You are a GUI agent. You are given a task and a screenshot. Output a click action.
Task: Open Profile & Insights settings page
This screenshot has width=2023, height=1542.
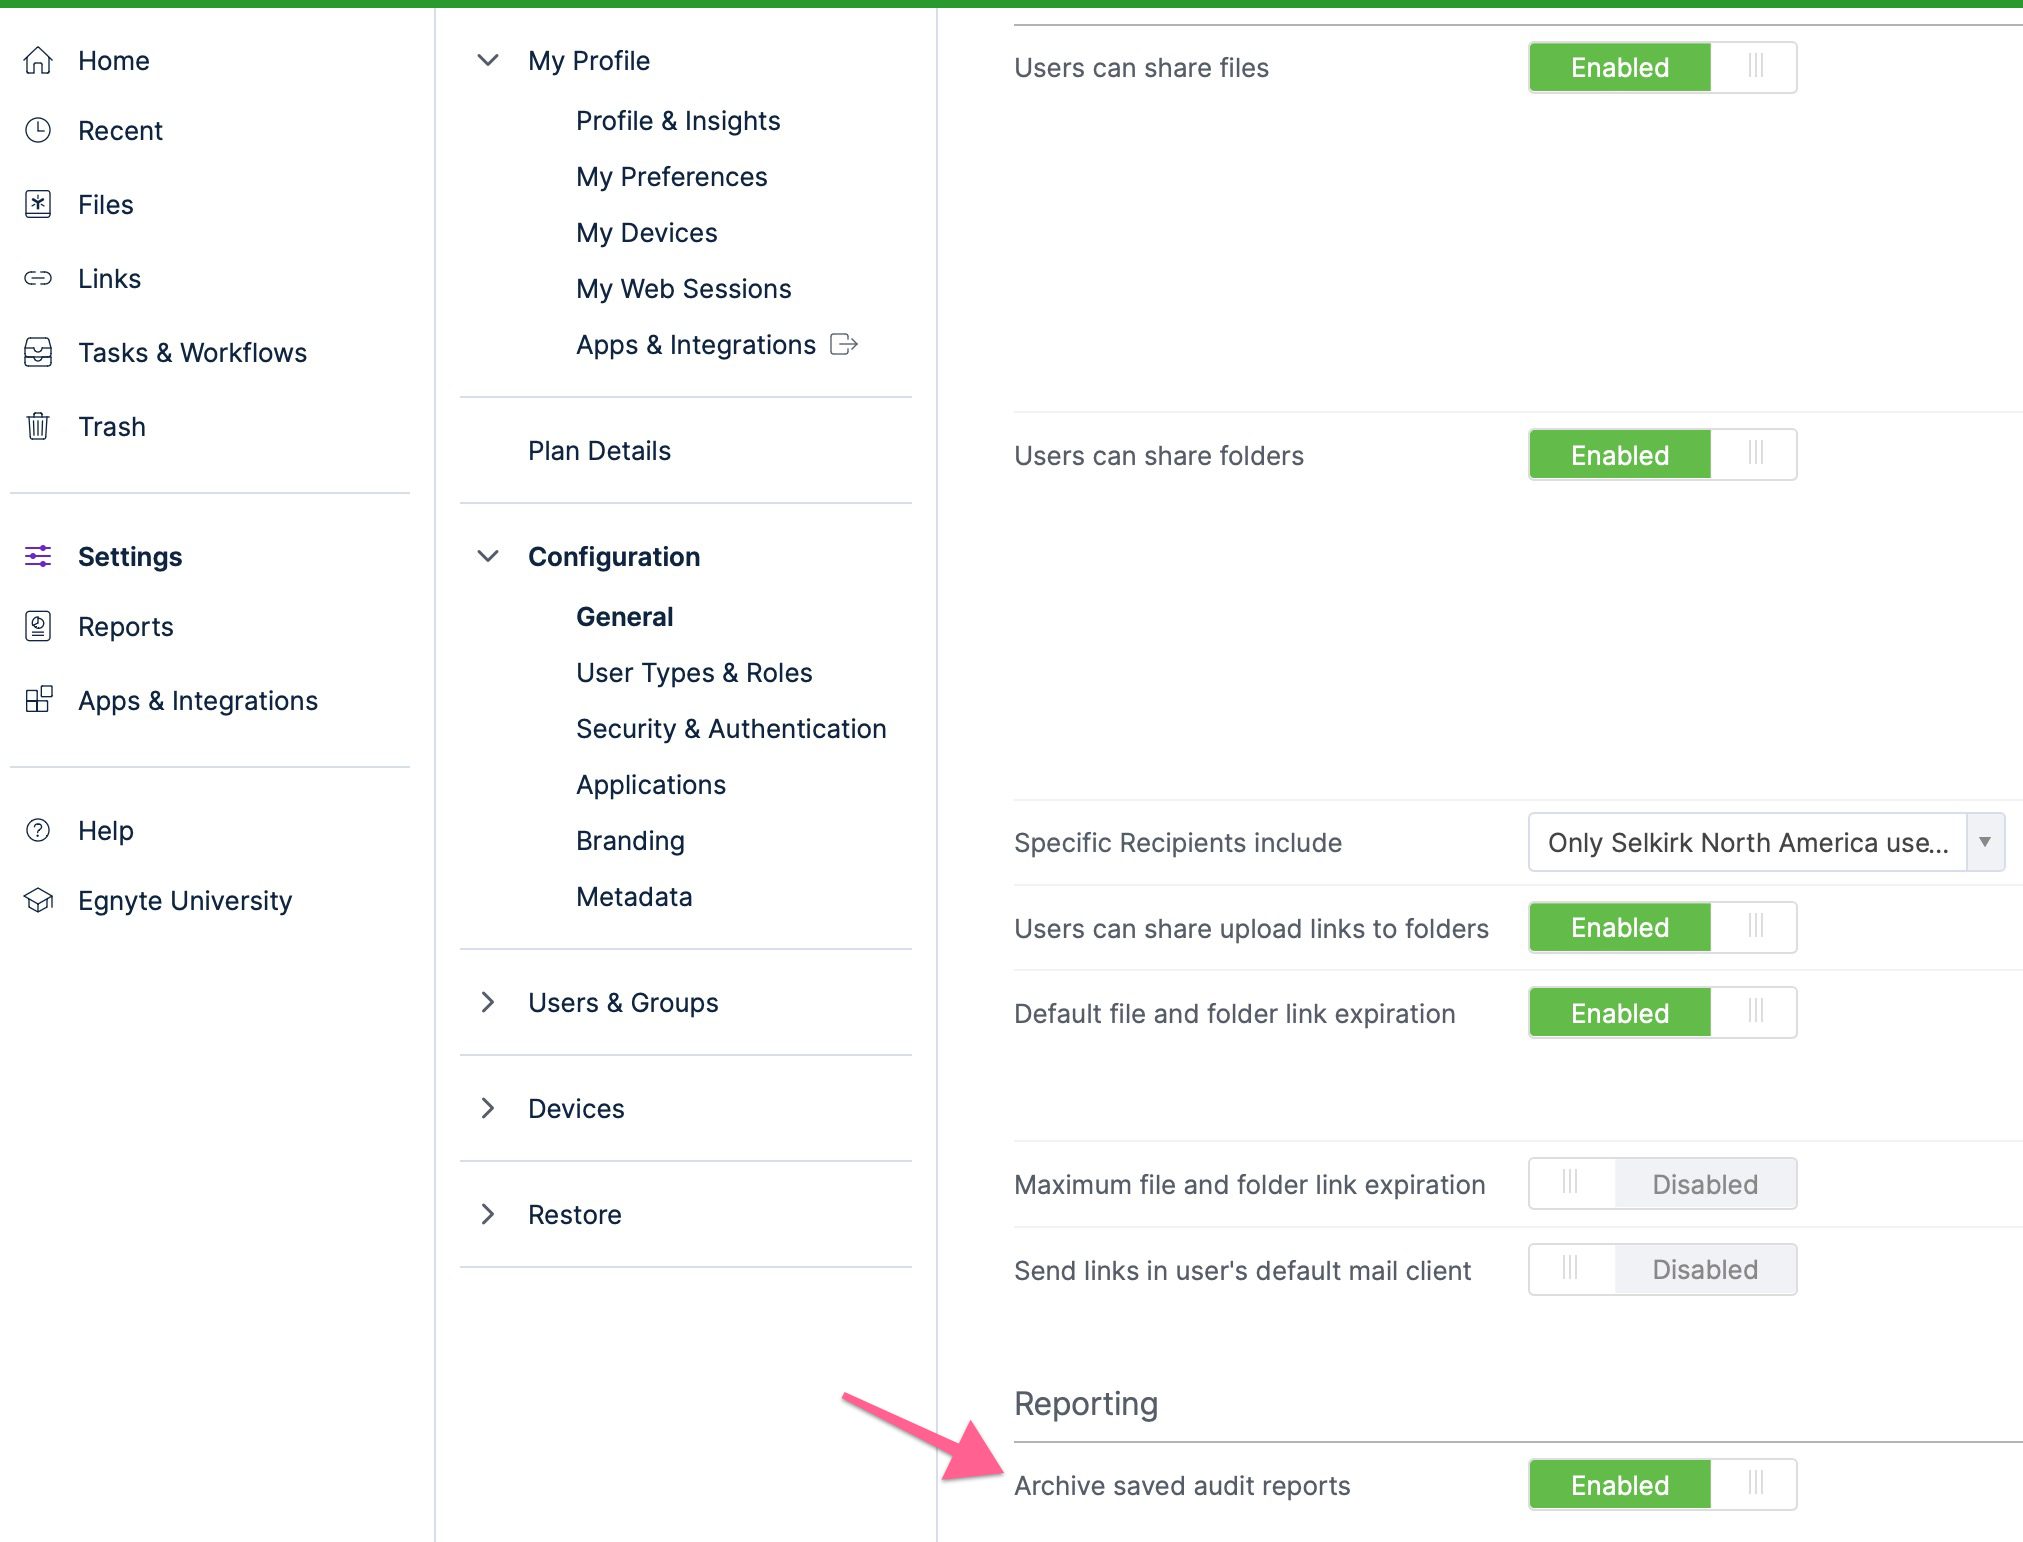tap(678, 121)
